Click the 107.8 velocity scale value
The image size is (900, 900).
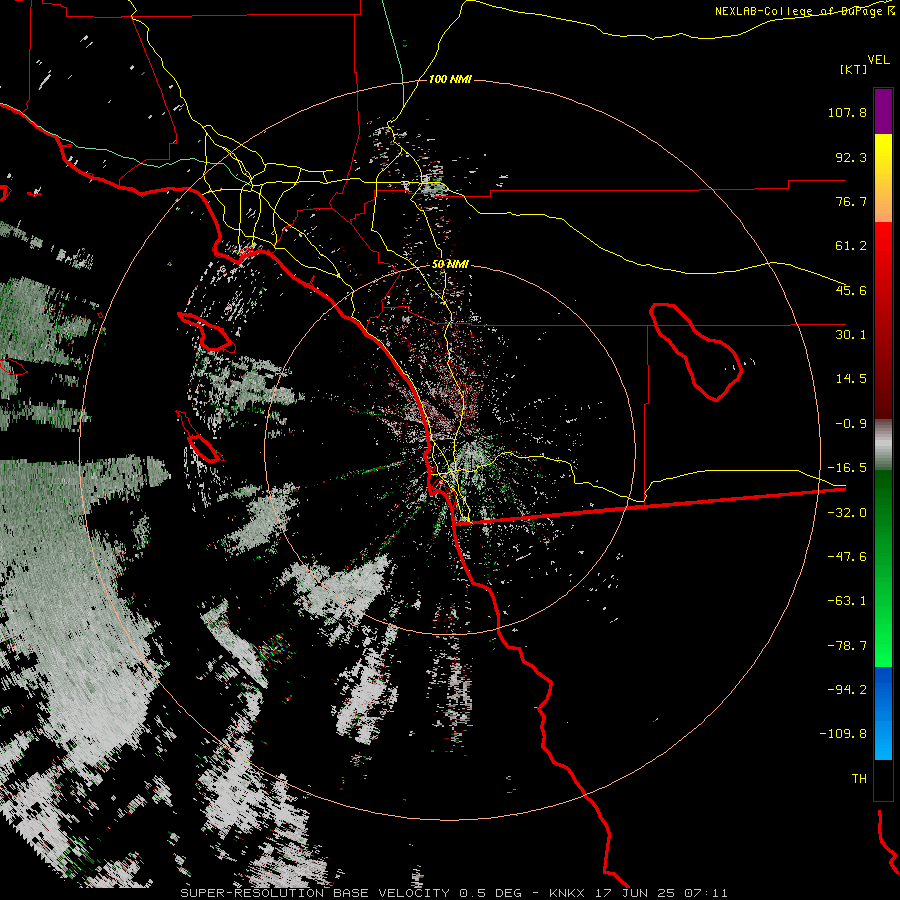[x=847, y=112]
